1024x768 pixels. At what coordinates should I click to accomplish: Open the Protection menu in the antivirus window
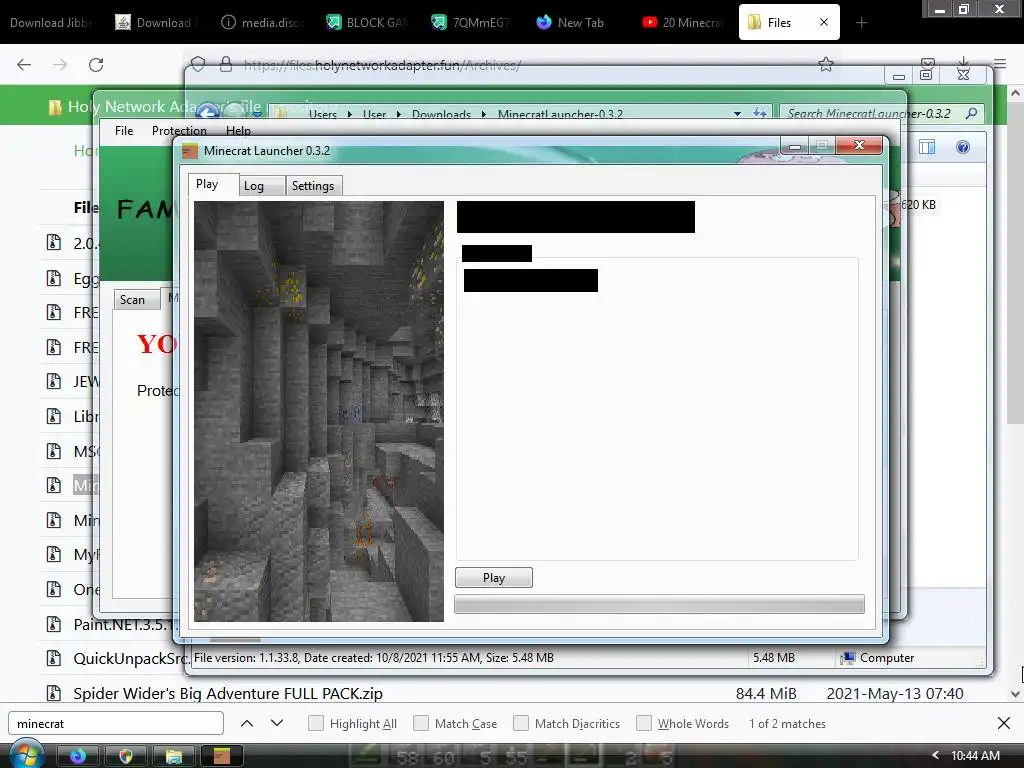coord(179,131)
